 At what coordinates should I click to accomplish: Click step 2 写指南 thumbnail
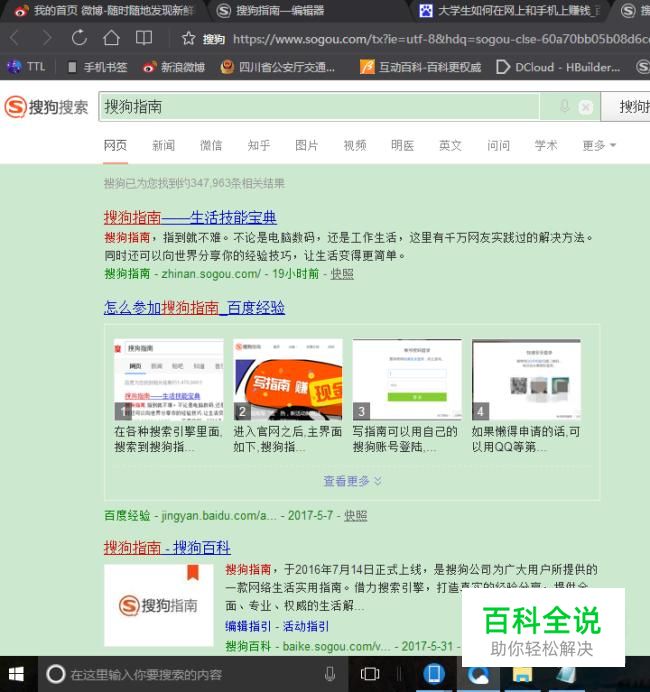[288, 380]
